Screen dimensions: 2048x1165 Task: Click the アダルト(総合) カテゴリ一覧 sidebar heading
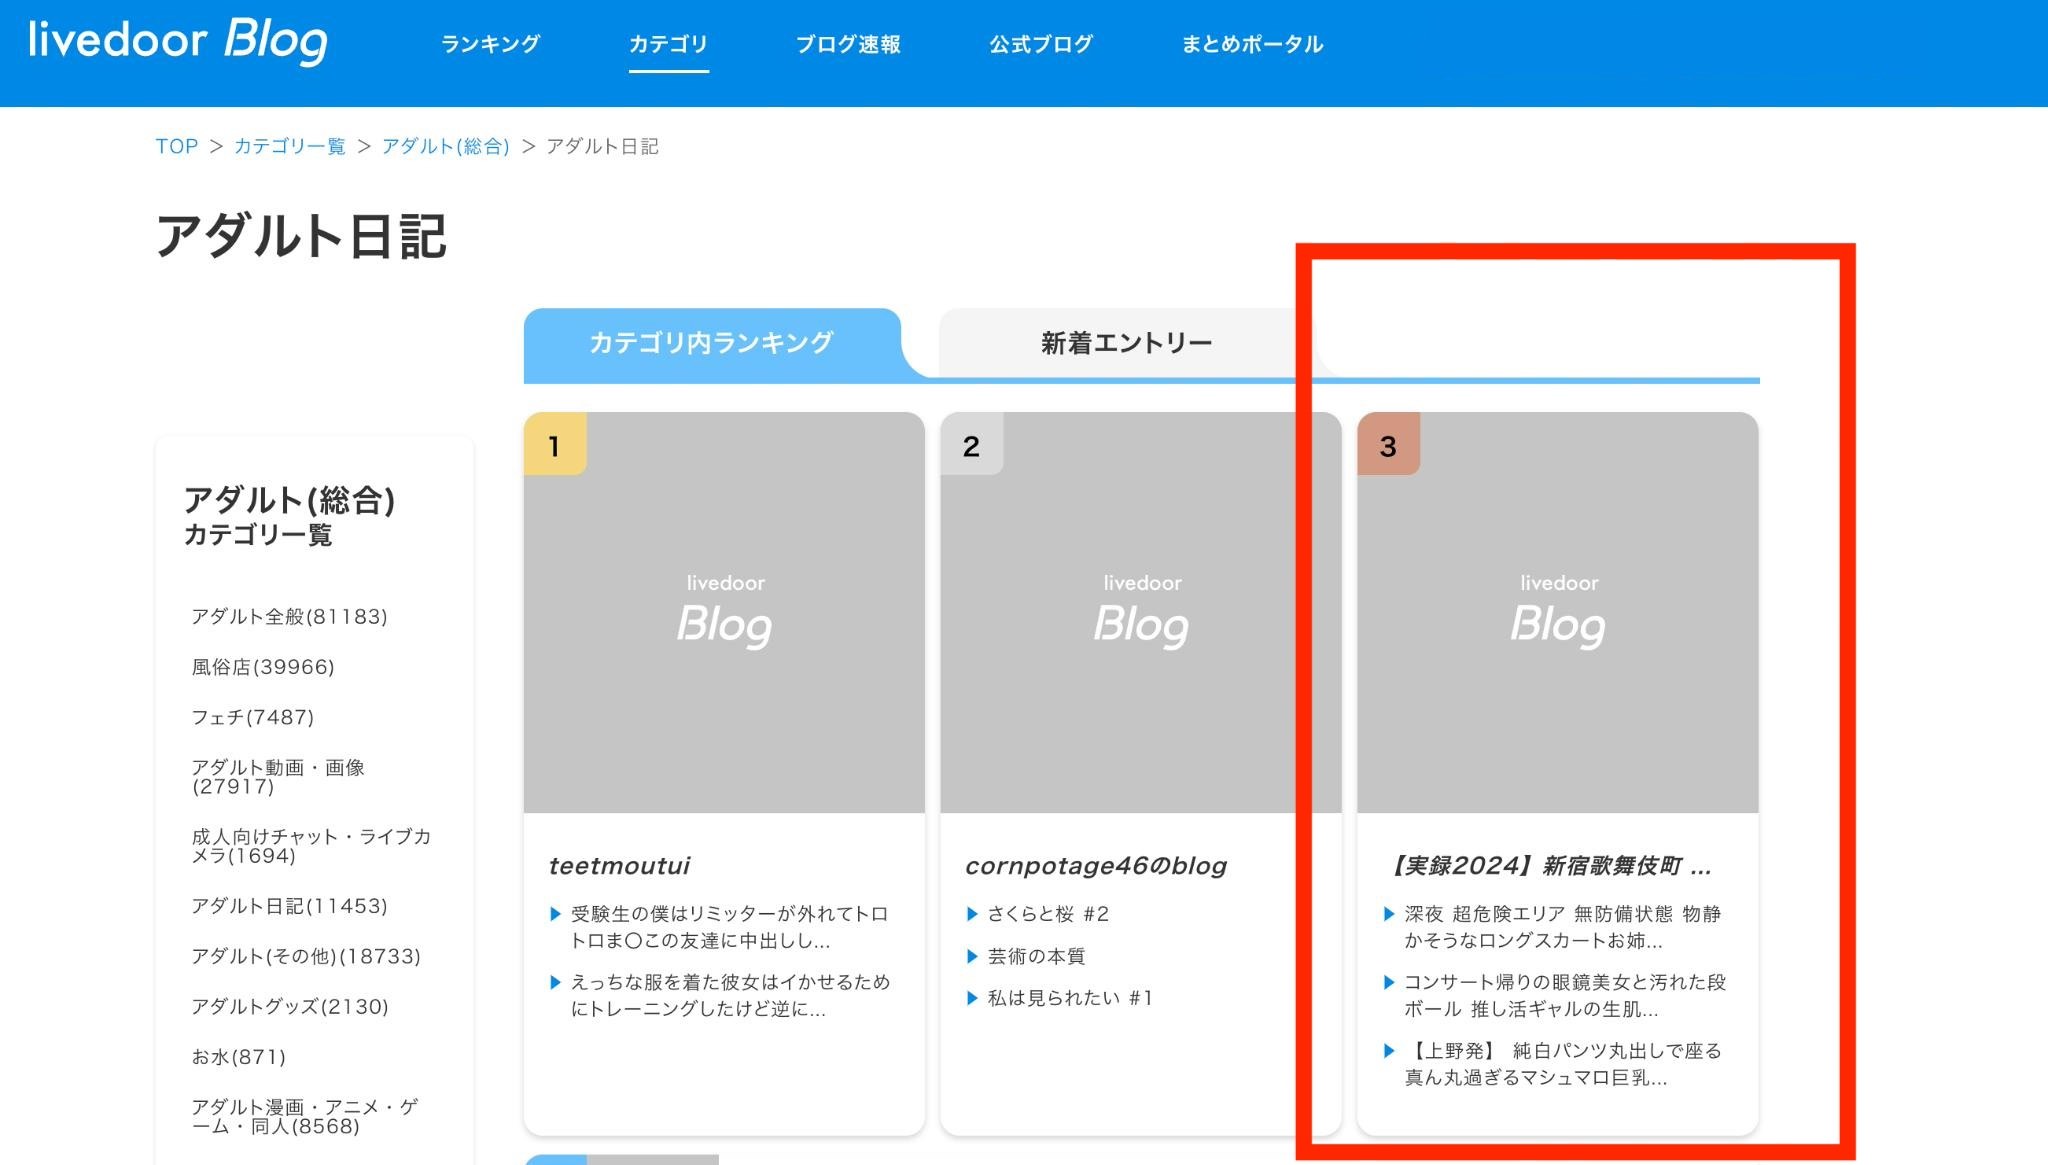pos(289,516)
